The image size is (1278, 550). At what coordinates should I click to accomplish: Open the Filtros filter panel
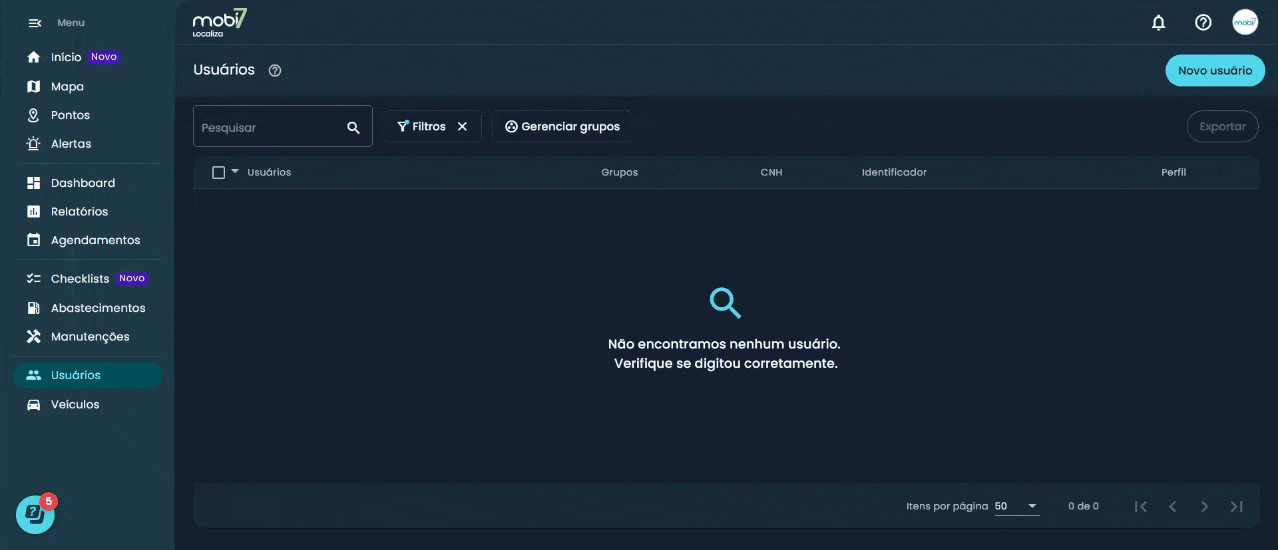point(421,127)
